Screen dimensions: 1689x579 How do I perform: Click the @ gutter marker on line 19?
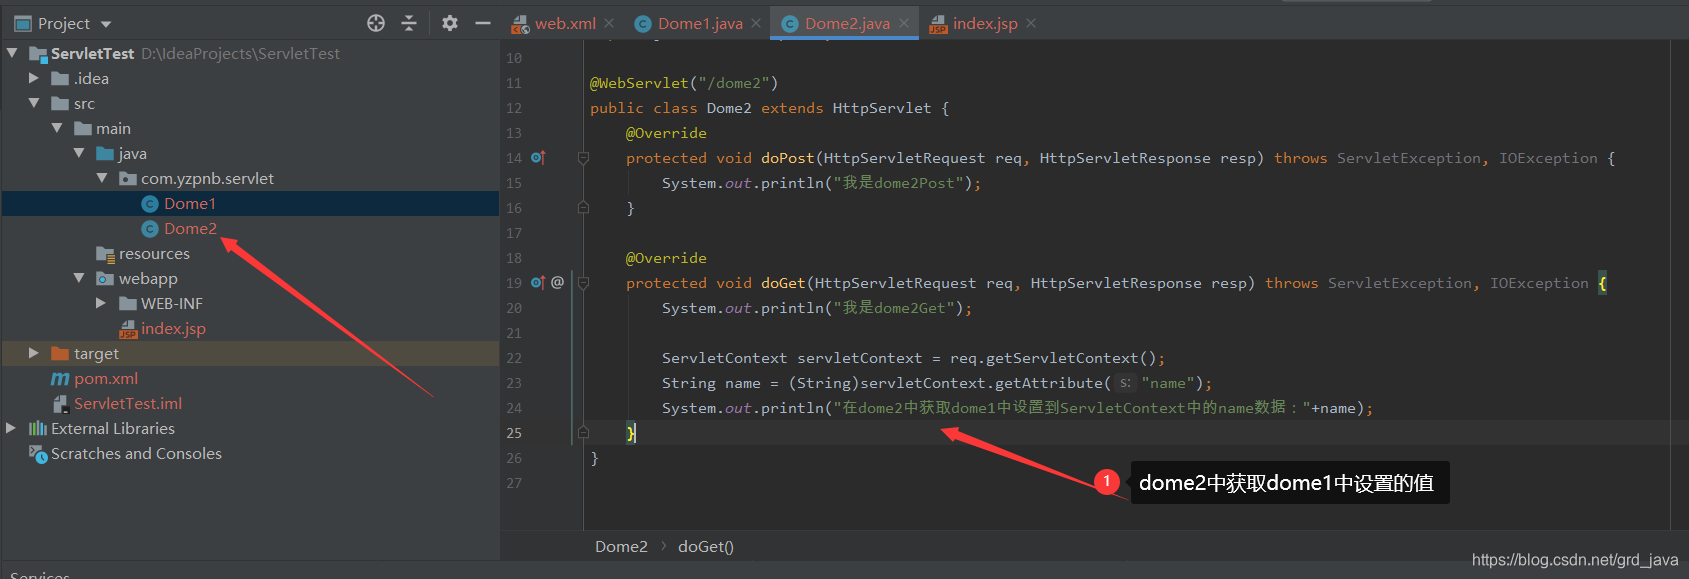coord(557,283)
